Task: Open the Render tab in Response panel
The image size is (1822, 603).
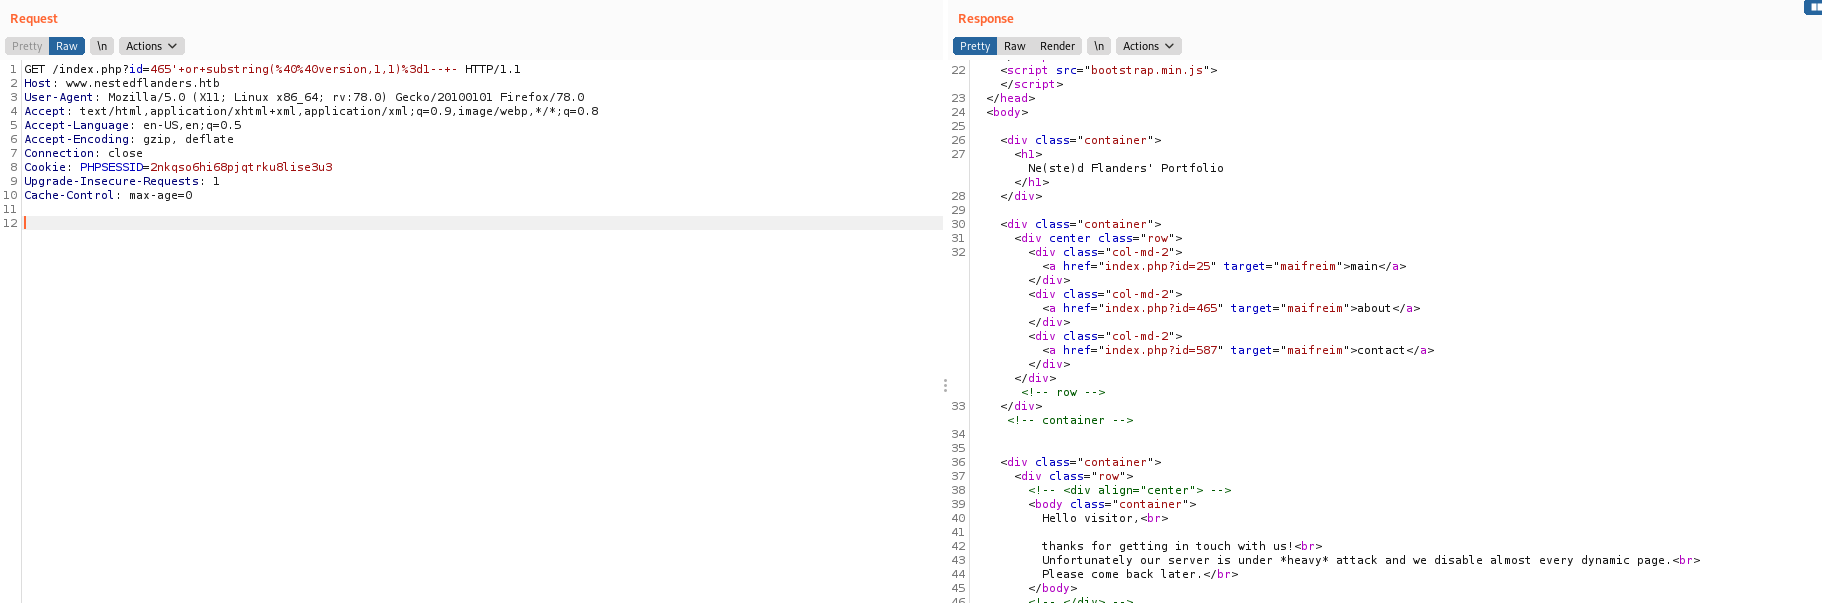Action: pyautogui.click(x=1057, y=46)
